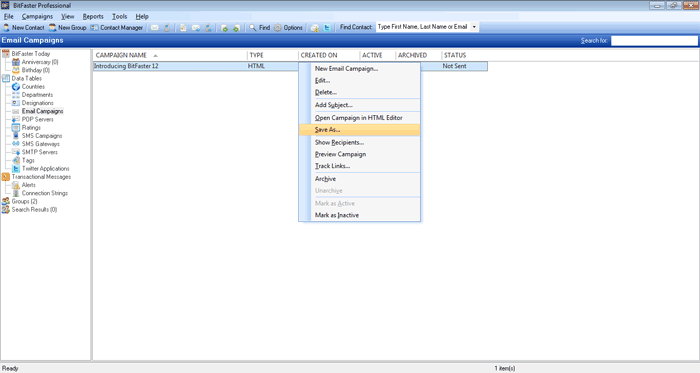The width and height of the screenshot is (700, 373).
Task: Open the Find Contact dropdown arrow
Action: pos(474,27)
